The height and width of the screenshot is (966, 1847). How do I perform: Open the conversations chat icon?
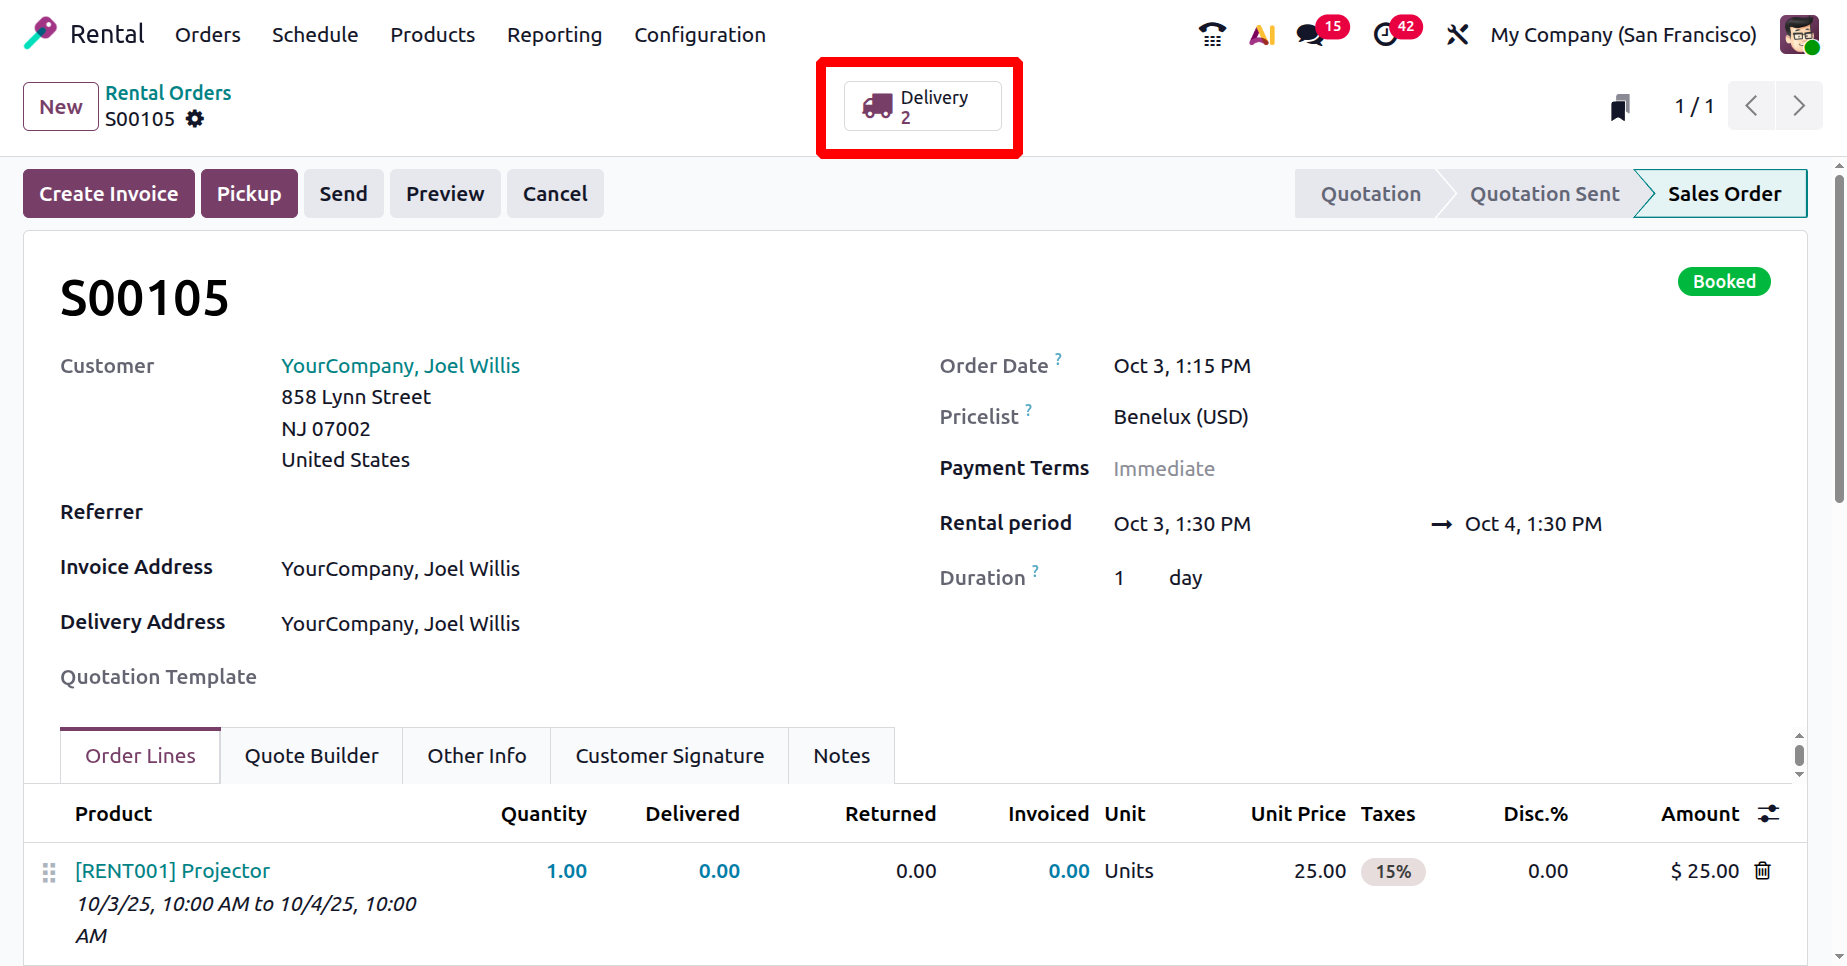tap(1309, 35)
